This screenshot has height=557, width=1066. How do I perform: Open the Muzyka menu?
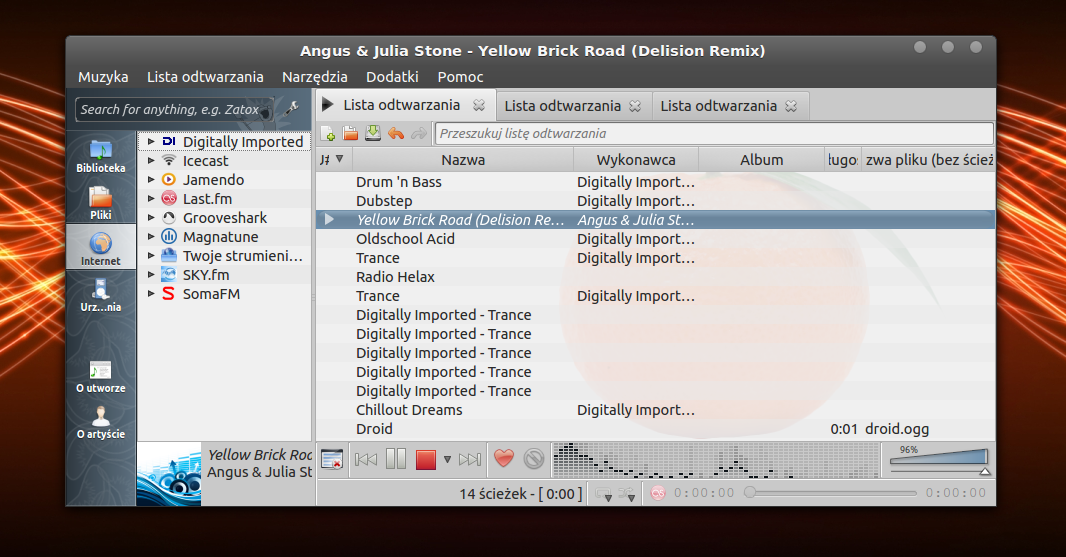(103, 77)
